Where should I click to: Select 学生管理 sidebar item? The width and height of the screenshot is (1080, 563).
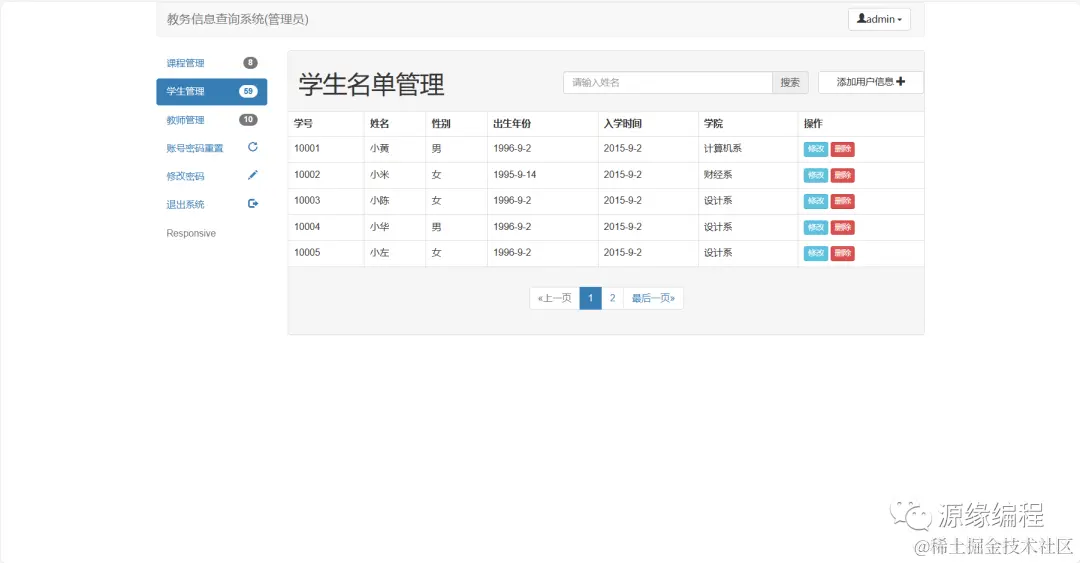211,92
